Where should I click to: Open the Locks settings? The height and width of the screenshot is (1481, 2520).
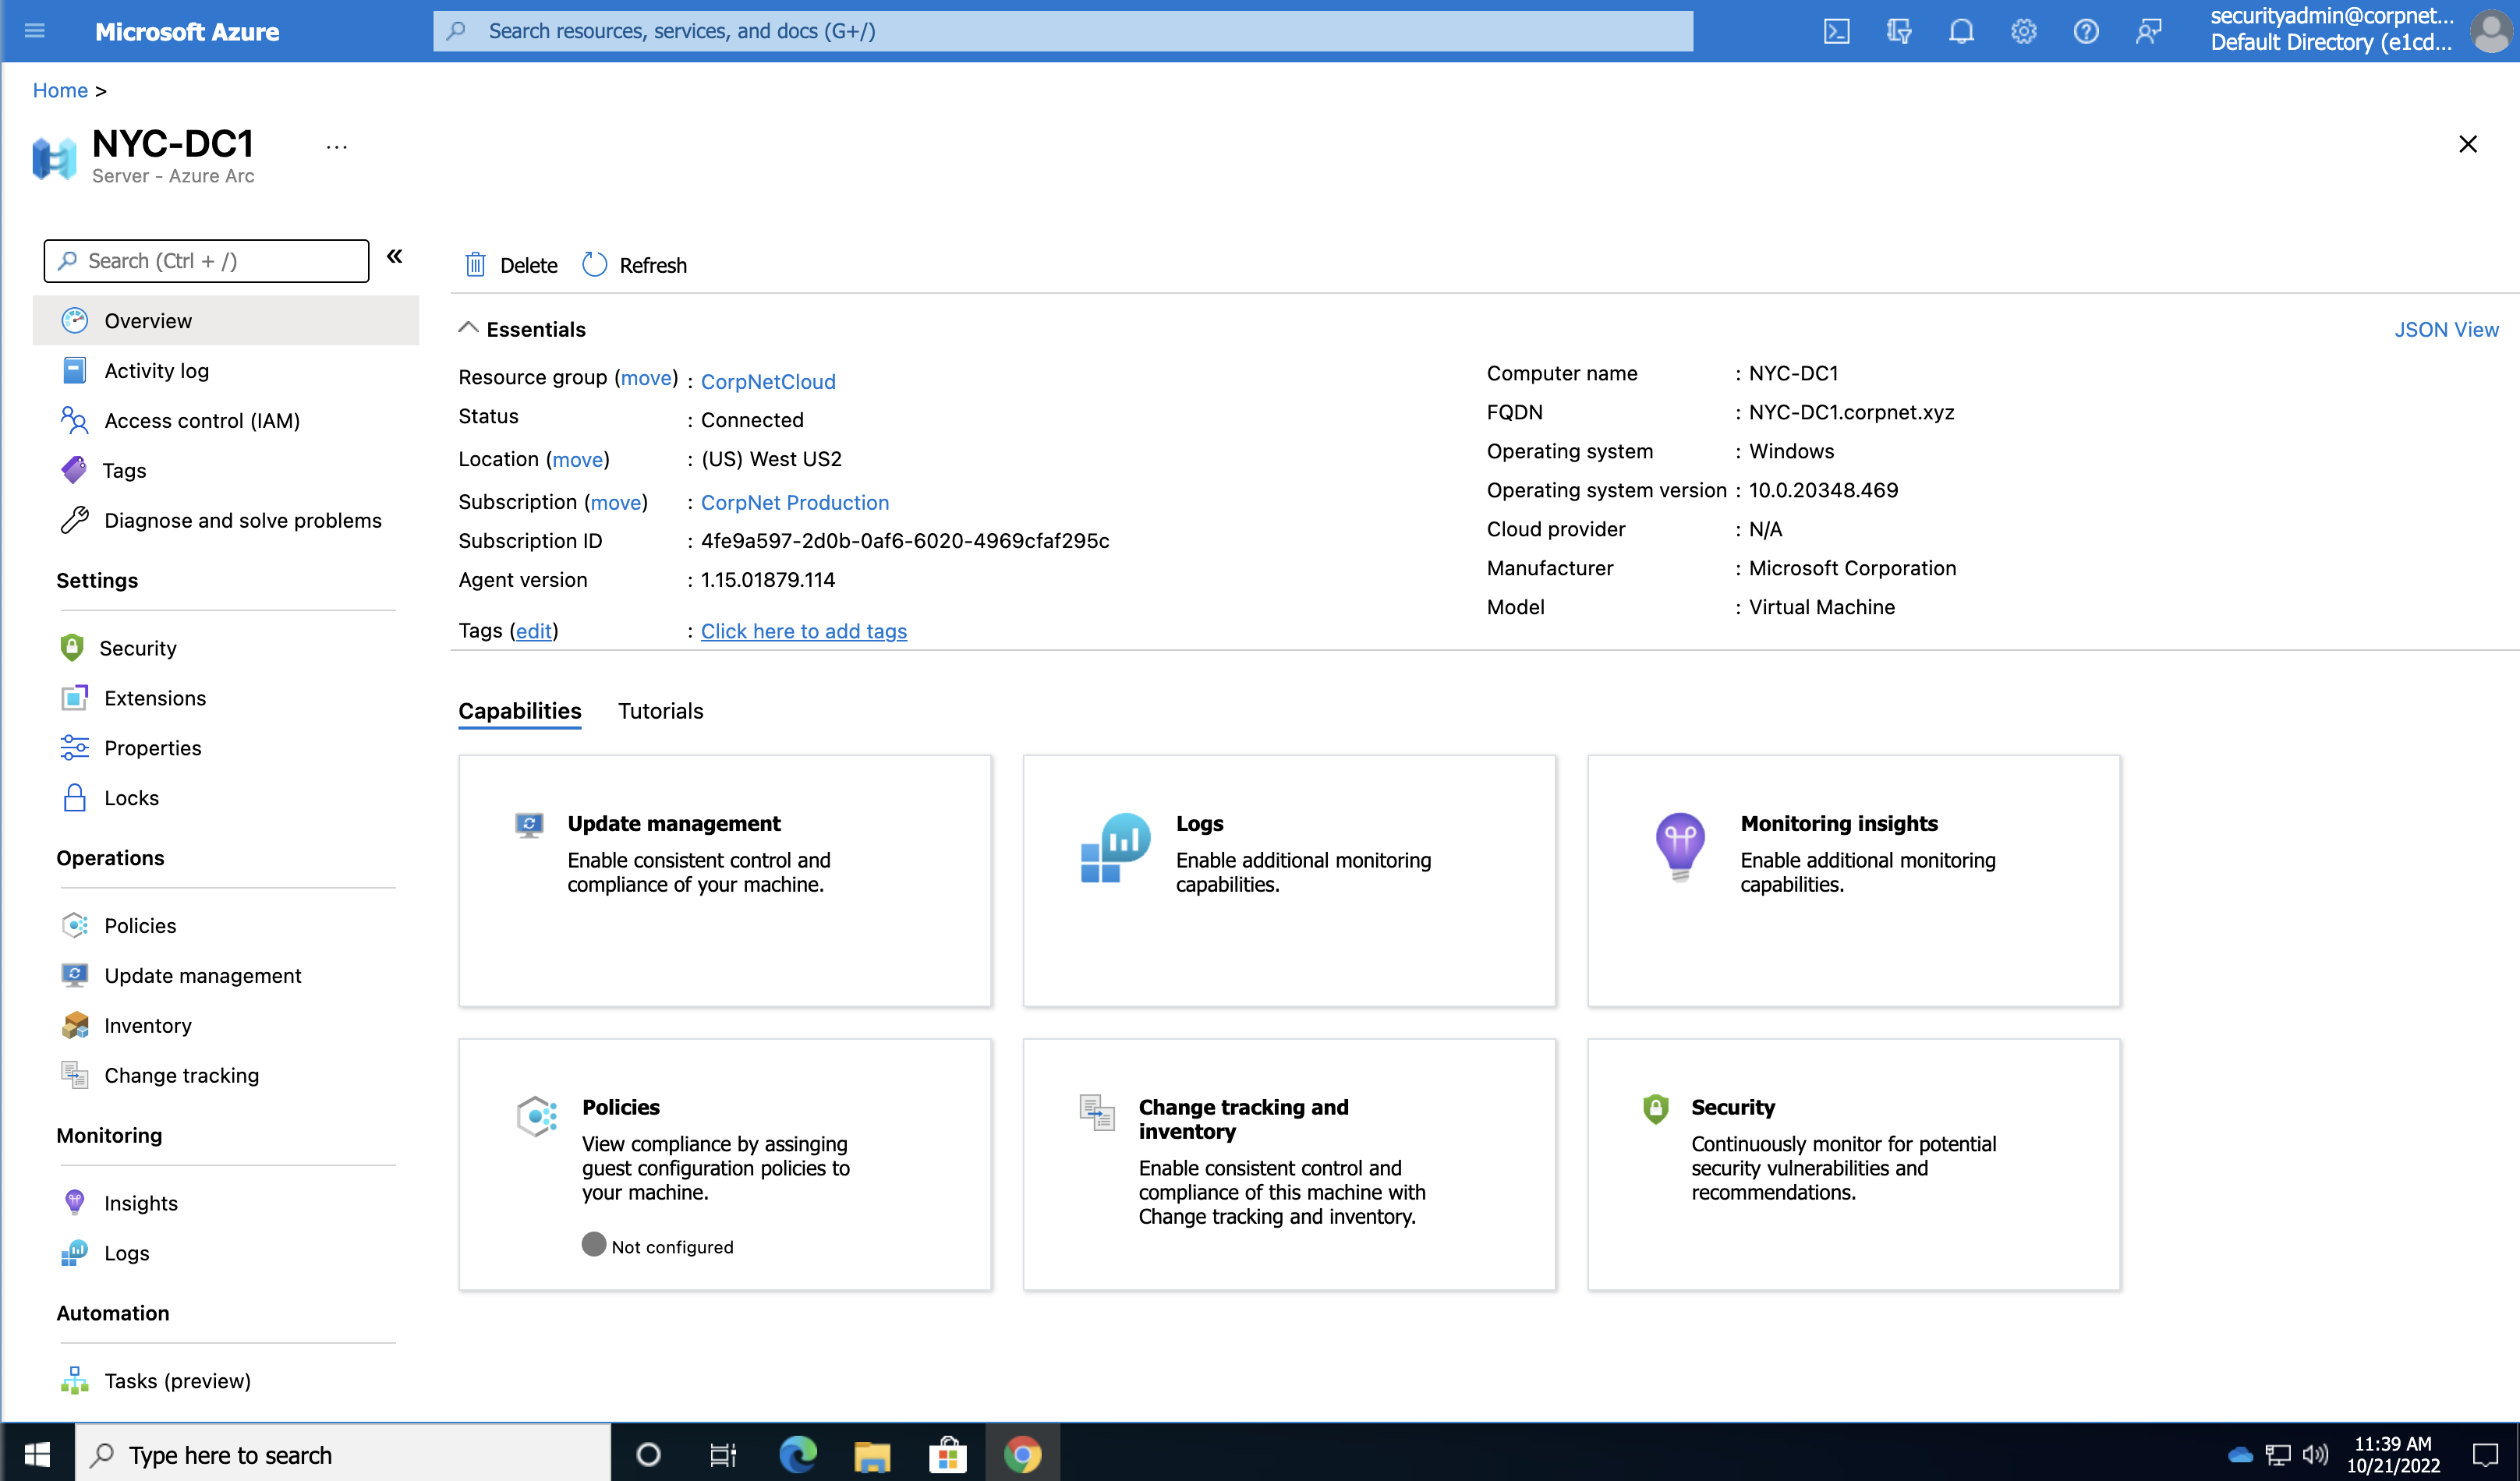click(131, 797)
